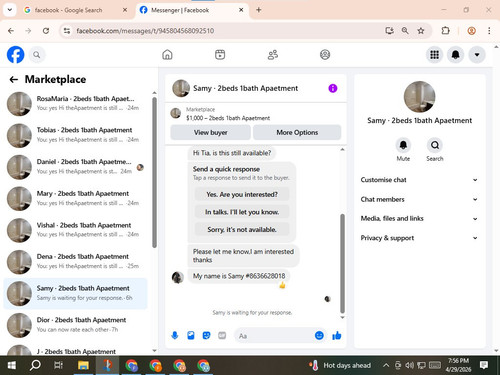The height and width of the screenshot is (375, 500).
Task: Open Vishal apartment conversation
Action: coord(75,230)
